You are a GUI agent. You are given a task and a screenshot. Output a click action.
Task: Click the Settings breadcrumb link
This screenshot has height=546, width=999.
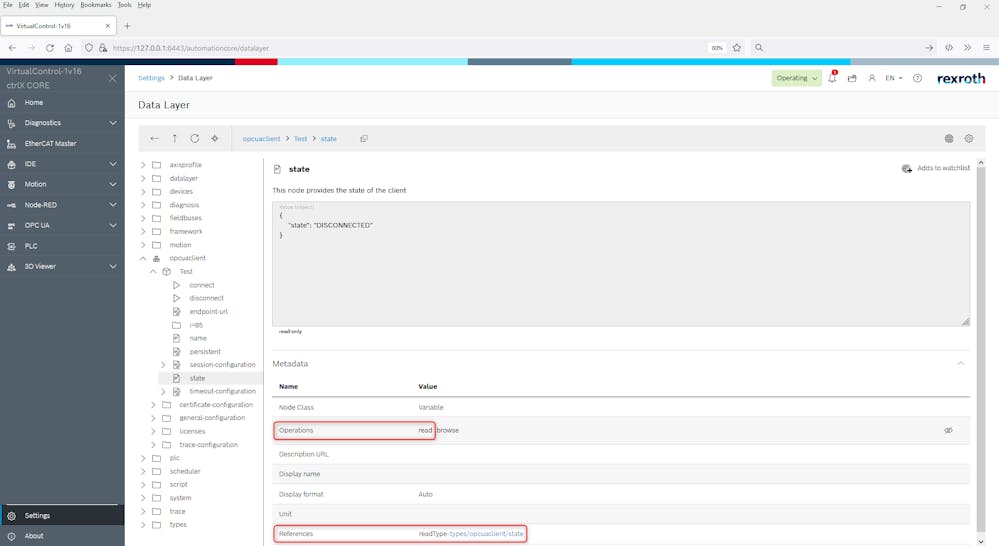tap(151, 78)
